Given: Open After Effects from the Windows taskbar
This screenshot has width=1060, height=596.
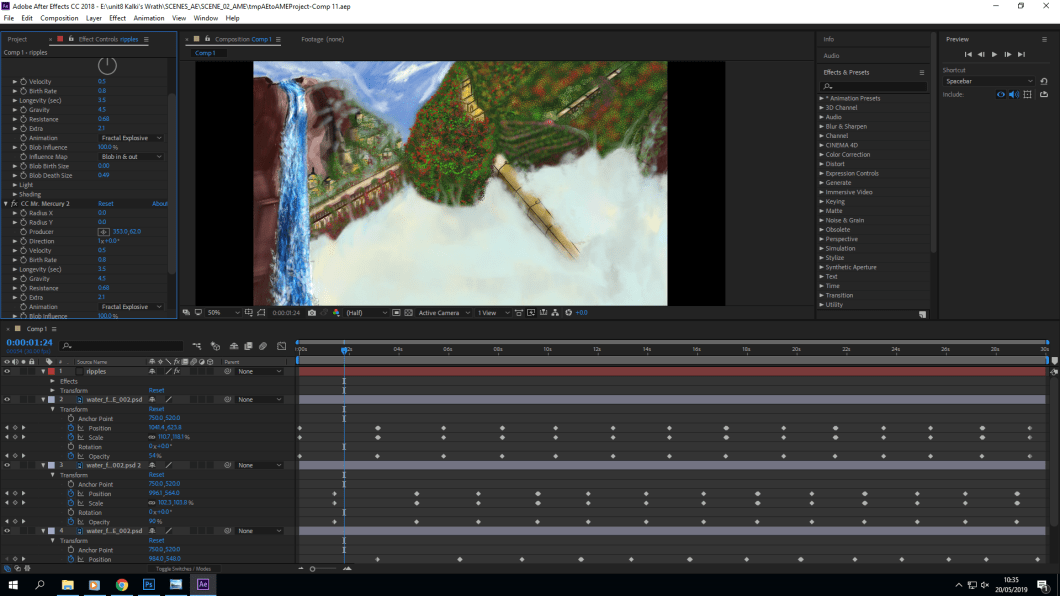Looking at the screenshot, I should point(203,584).
